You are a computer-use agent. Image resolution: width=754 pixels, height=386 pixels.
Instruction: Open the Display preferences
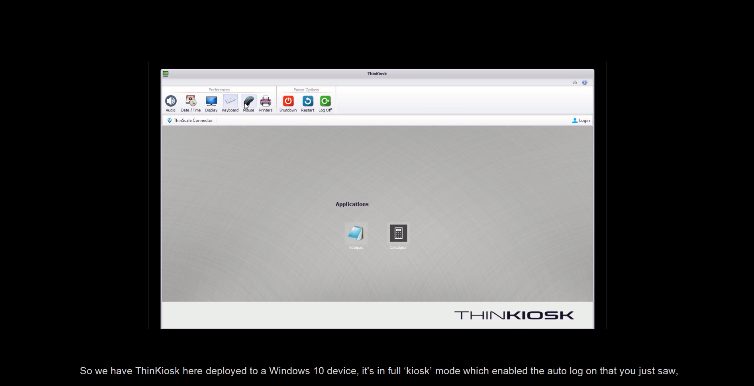point(211,103)
